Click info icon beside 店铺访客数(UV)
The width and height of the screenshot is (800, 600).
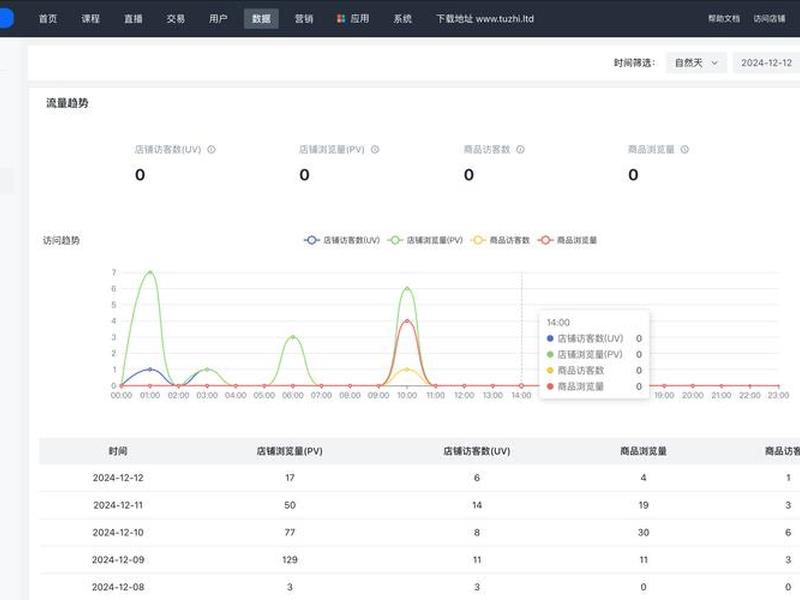[x=211, y=149]
